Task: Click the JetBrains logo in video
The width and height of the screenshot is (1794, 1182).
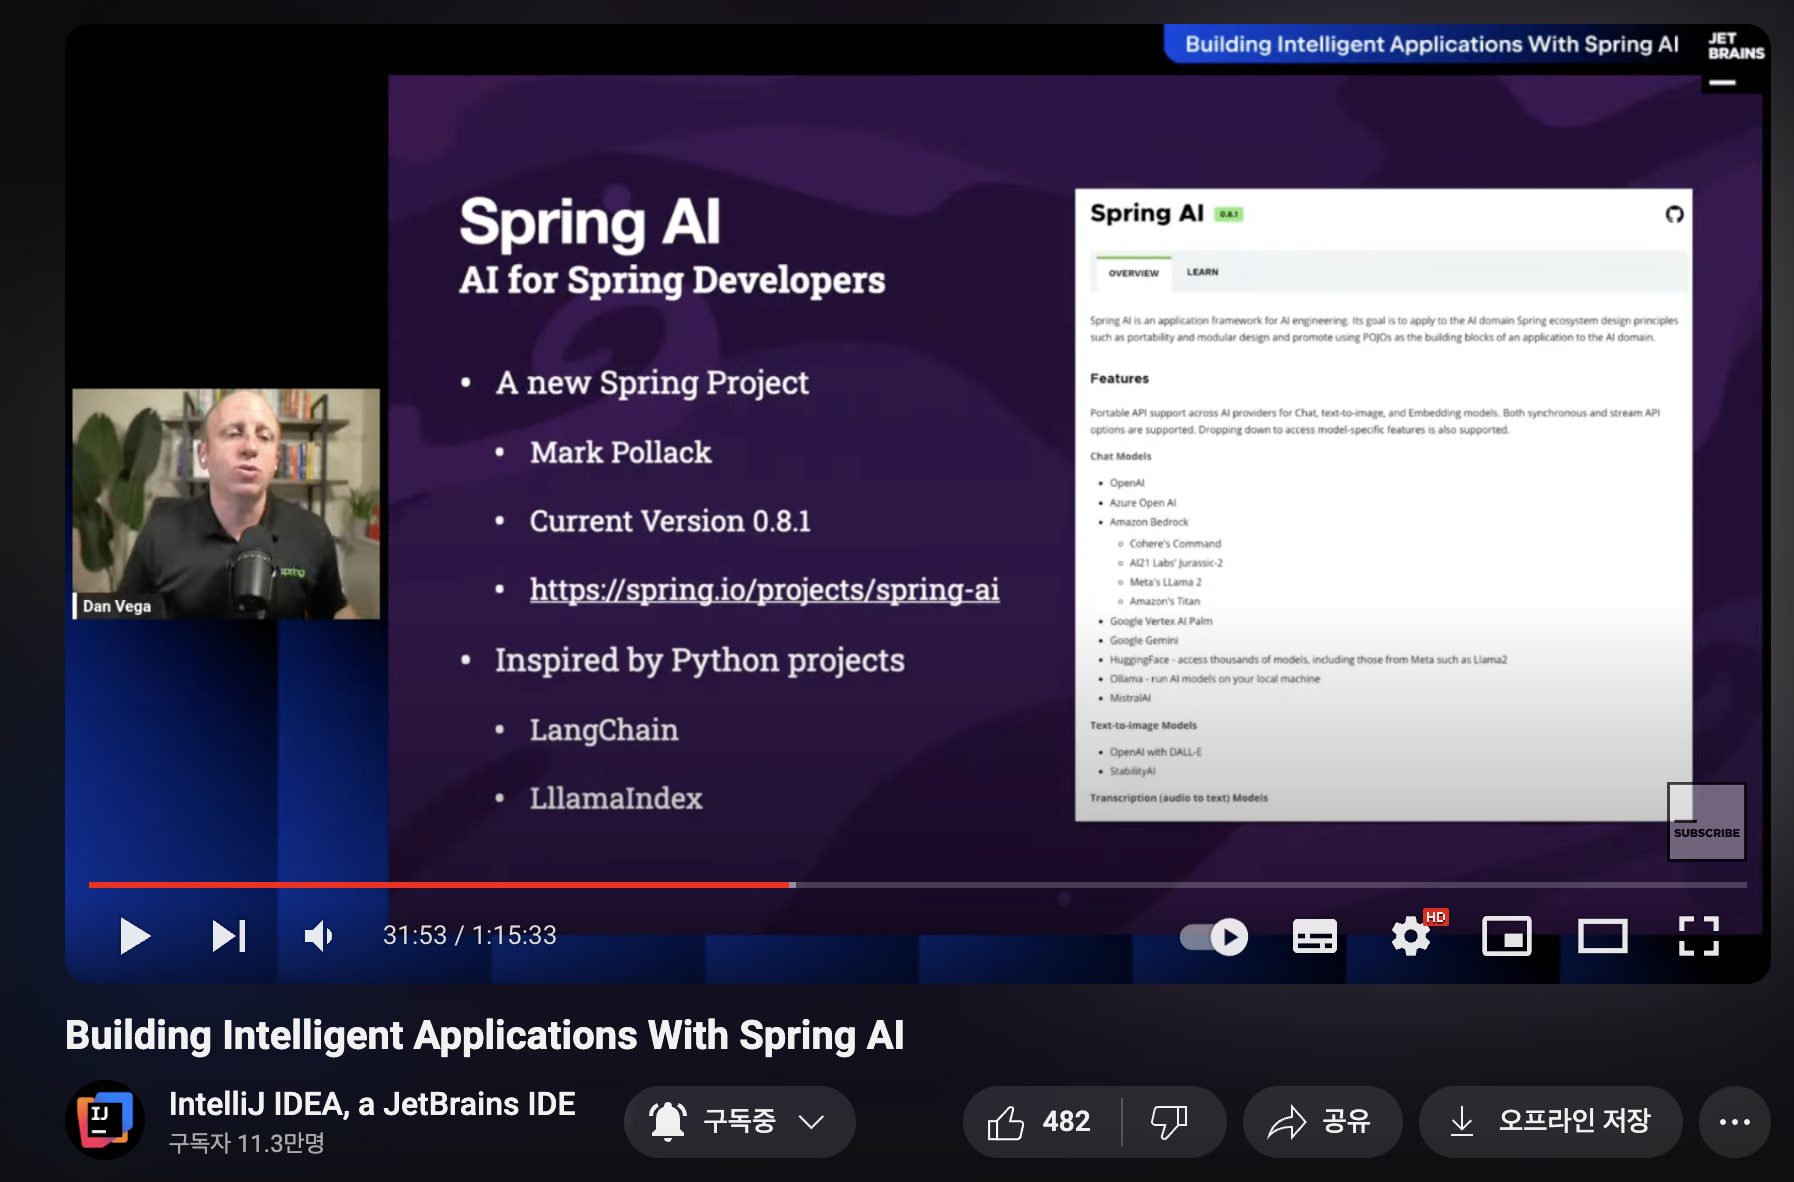Action: [1735, 46]
